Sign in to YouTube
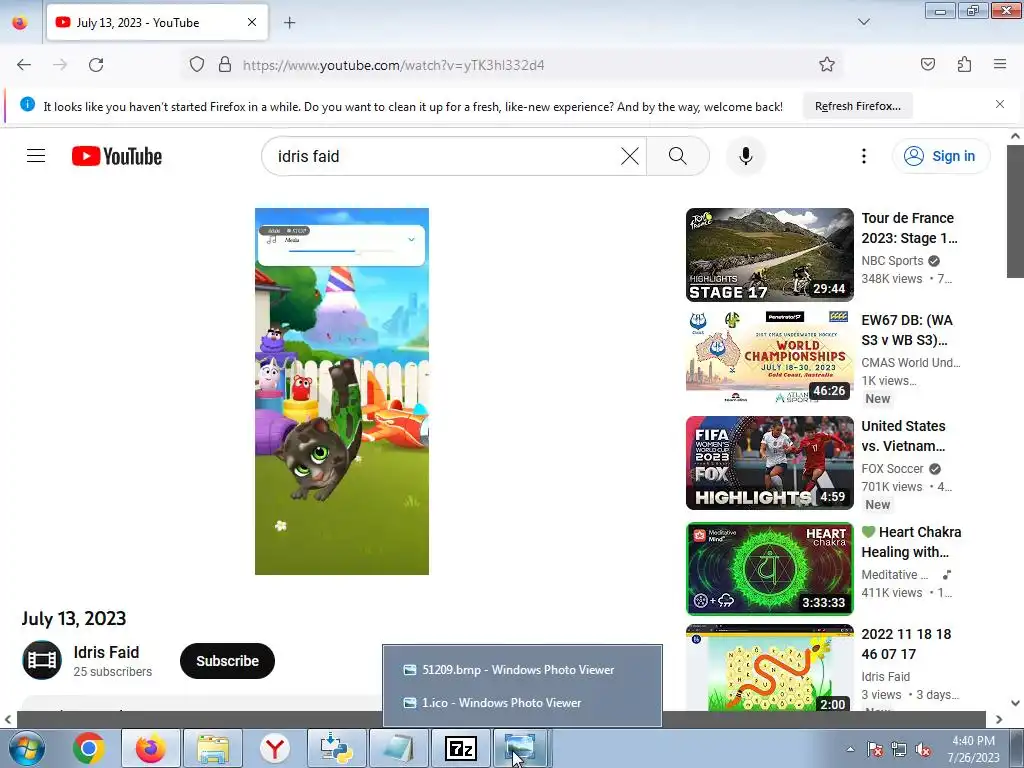The width and height of the screenshot is (1024, 768). (940, 156)
